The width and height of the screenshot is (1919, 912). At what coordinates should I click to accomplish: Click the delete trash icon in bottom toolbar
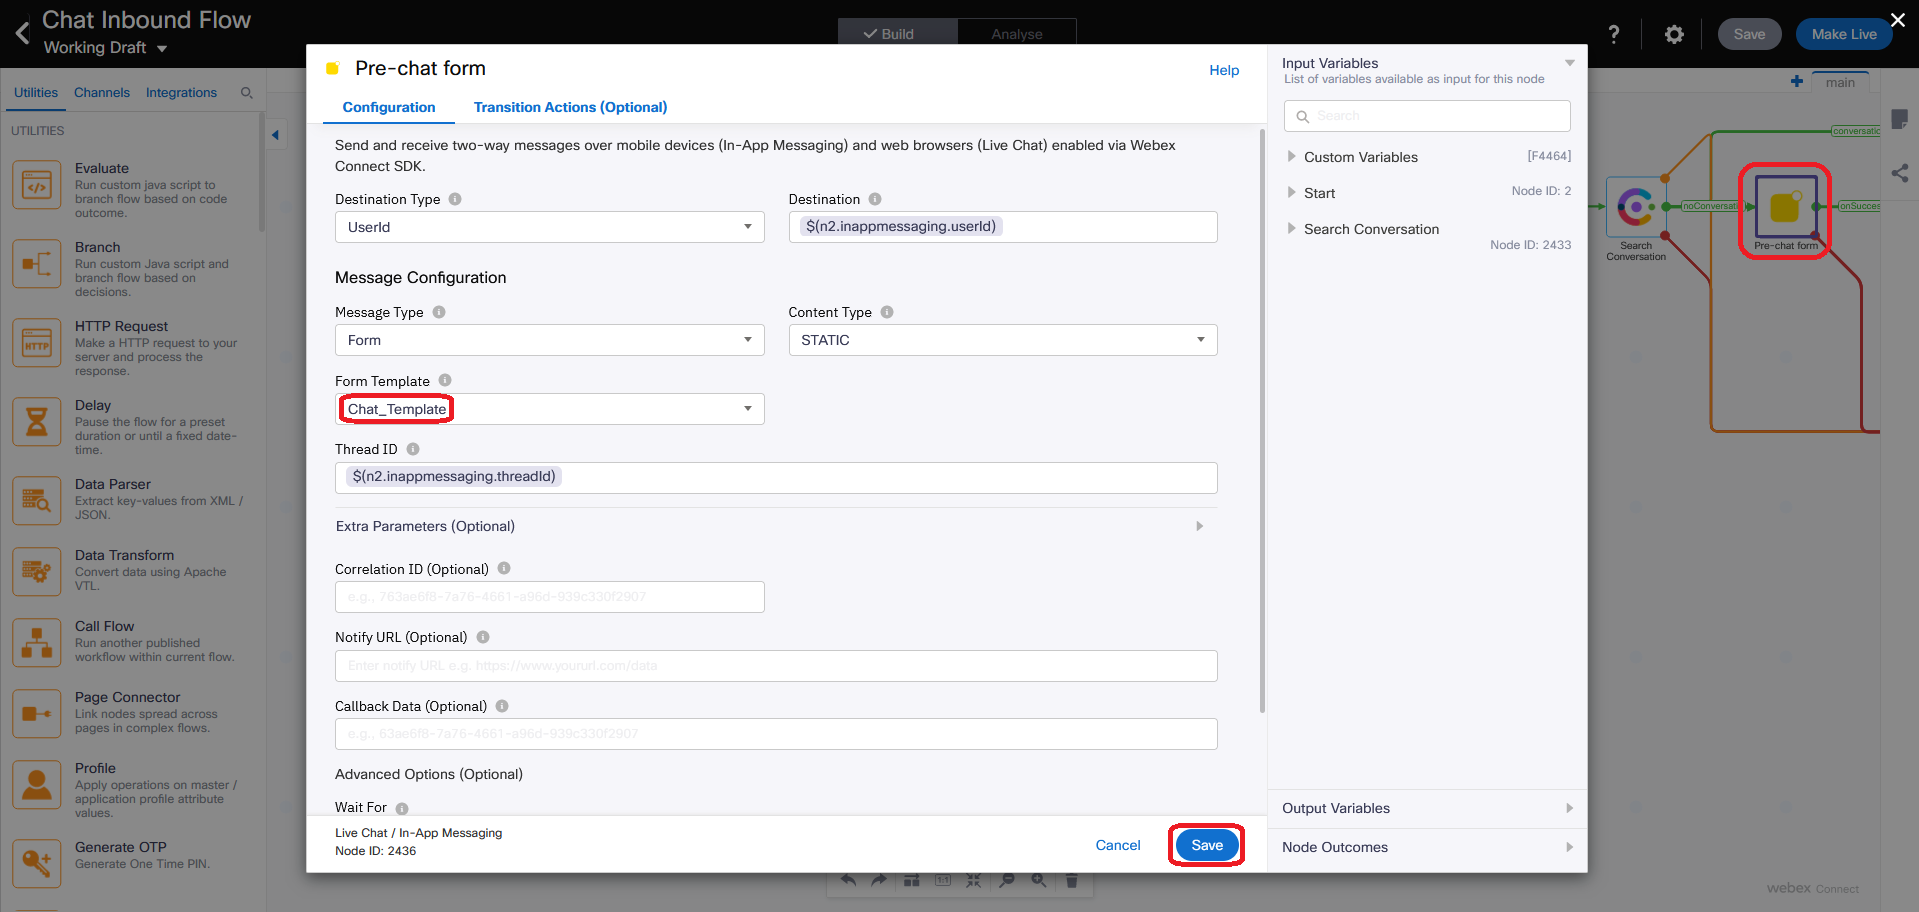coord(1071,880)
